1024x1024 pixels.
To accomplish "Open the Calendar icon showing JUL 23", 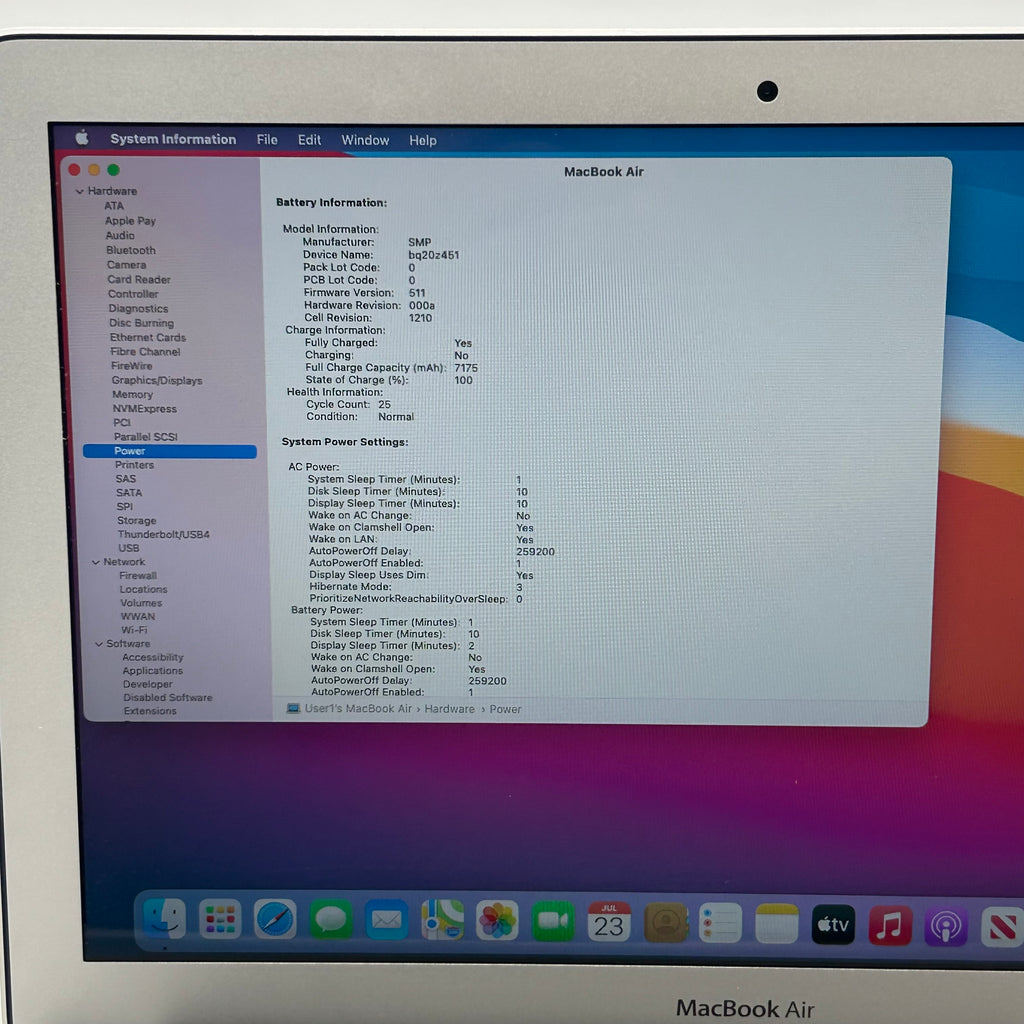I will 609,922.
